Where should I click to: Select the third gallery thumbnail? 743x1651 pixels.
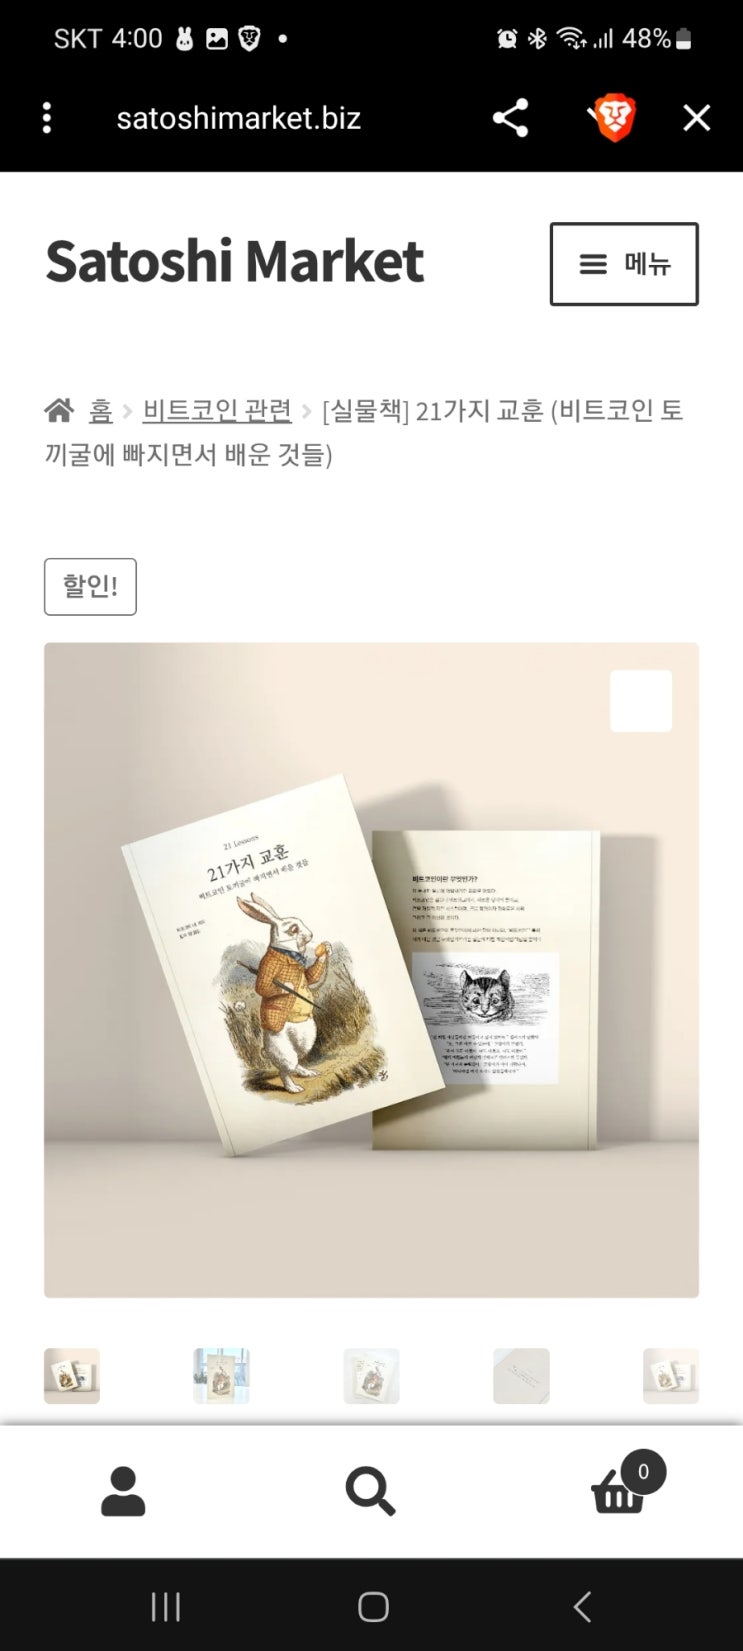point(371,1376)
